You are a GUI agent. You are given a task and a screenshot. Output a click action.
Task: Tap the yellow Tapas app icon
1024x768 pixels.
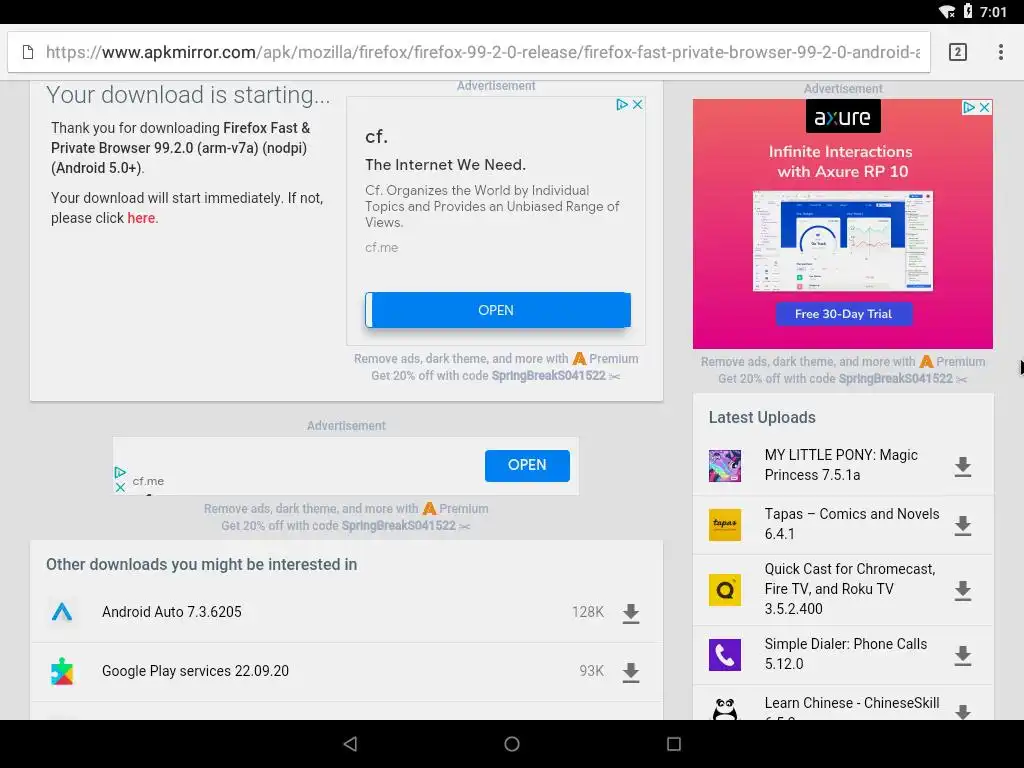coord(725,524)
